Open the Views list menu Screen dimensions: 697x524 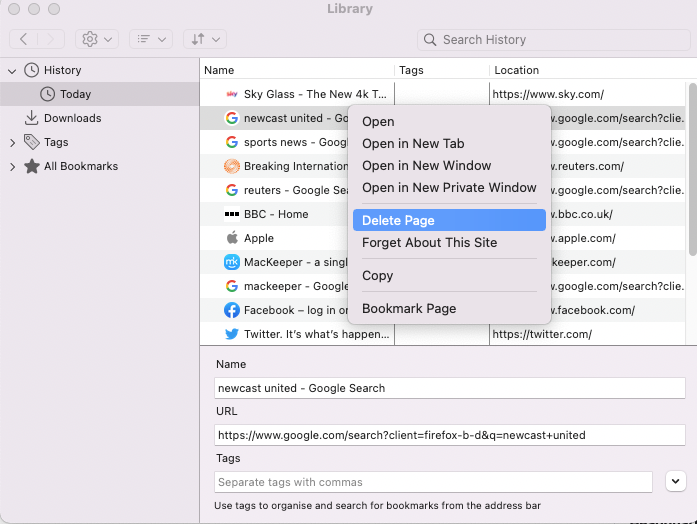click(151, 39)
